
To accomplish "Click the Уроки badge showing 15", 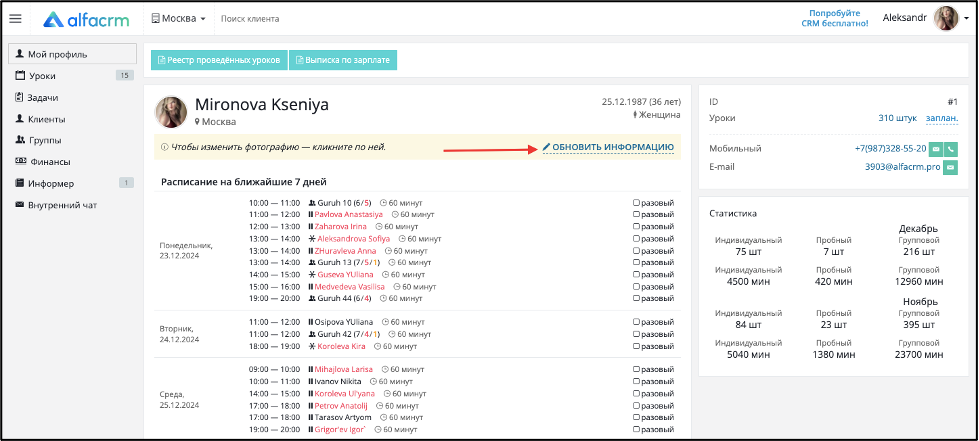I will (124, 76).
